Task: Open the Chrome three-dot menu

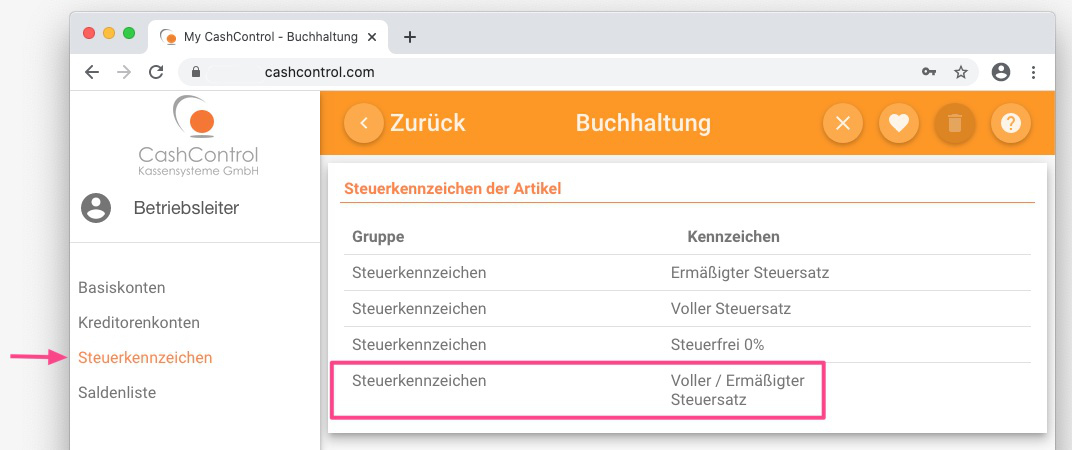Action: (1033, 72)
